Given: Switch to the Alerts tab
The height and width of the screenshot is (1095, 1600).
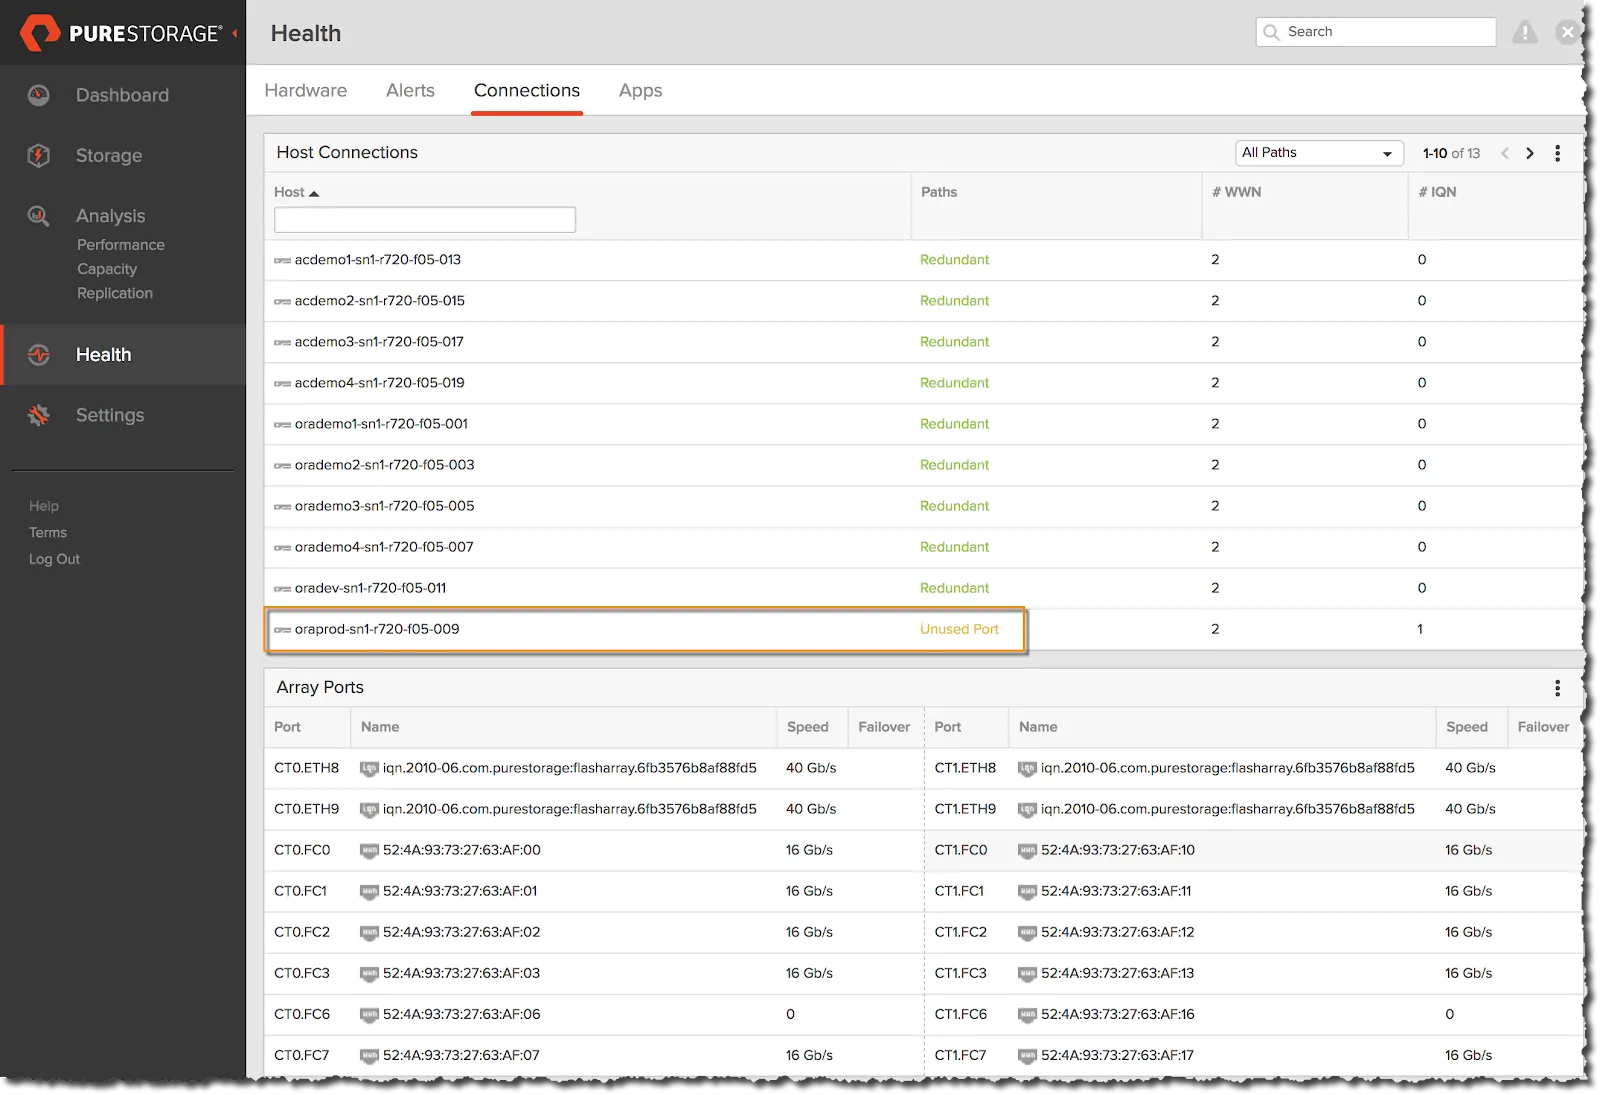Looking at the screenshot, I should (x=410, y=90).
